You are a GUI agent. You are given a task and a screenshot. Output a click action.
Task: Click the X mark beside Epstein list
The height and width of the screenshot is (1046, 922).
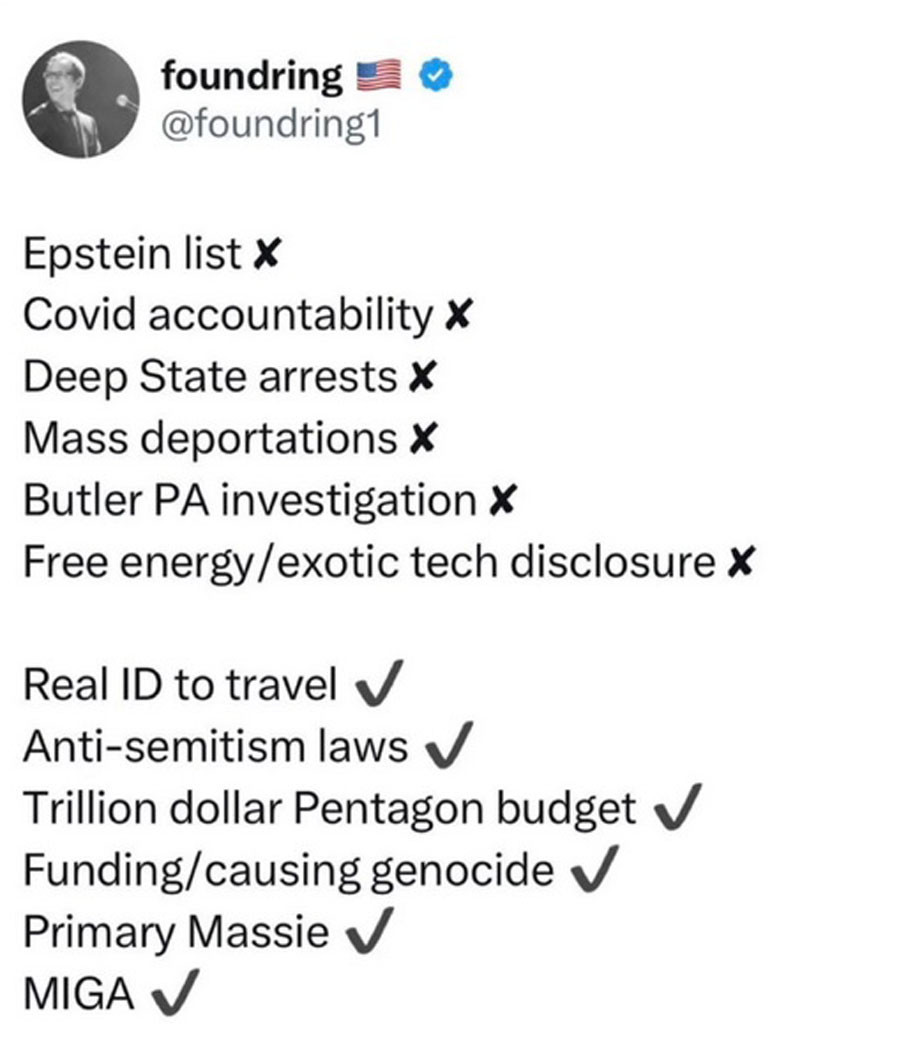tap(264, 256)
